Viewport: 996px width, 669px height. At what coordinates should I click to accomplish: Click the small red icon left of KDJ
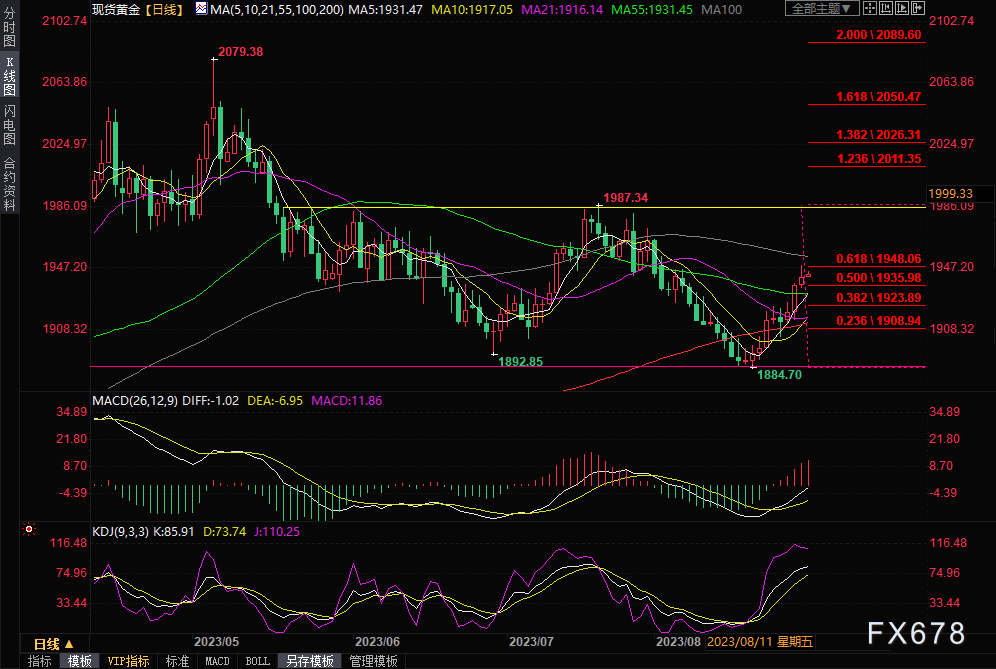click(x=29, y=529)
